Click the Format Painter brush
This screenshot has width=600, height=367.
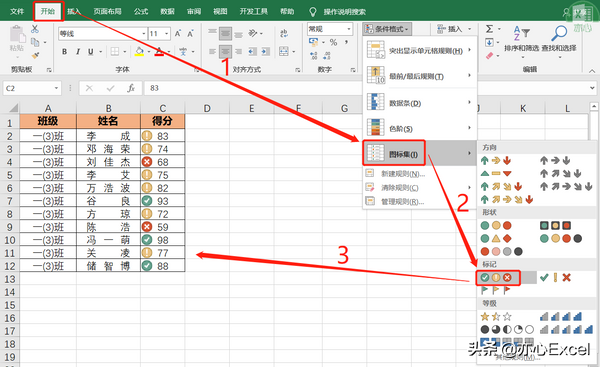35,55
